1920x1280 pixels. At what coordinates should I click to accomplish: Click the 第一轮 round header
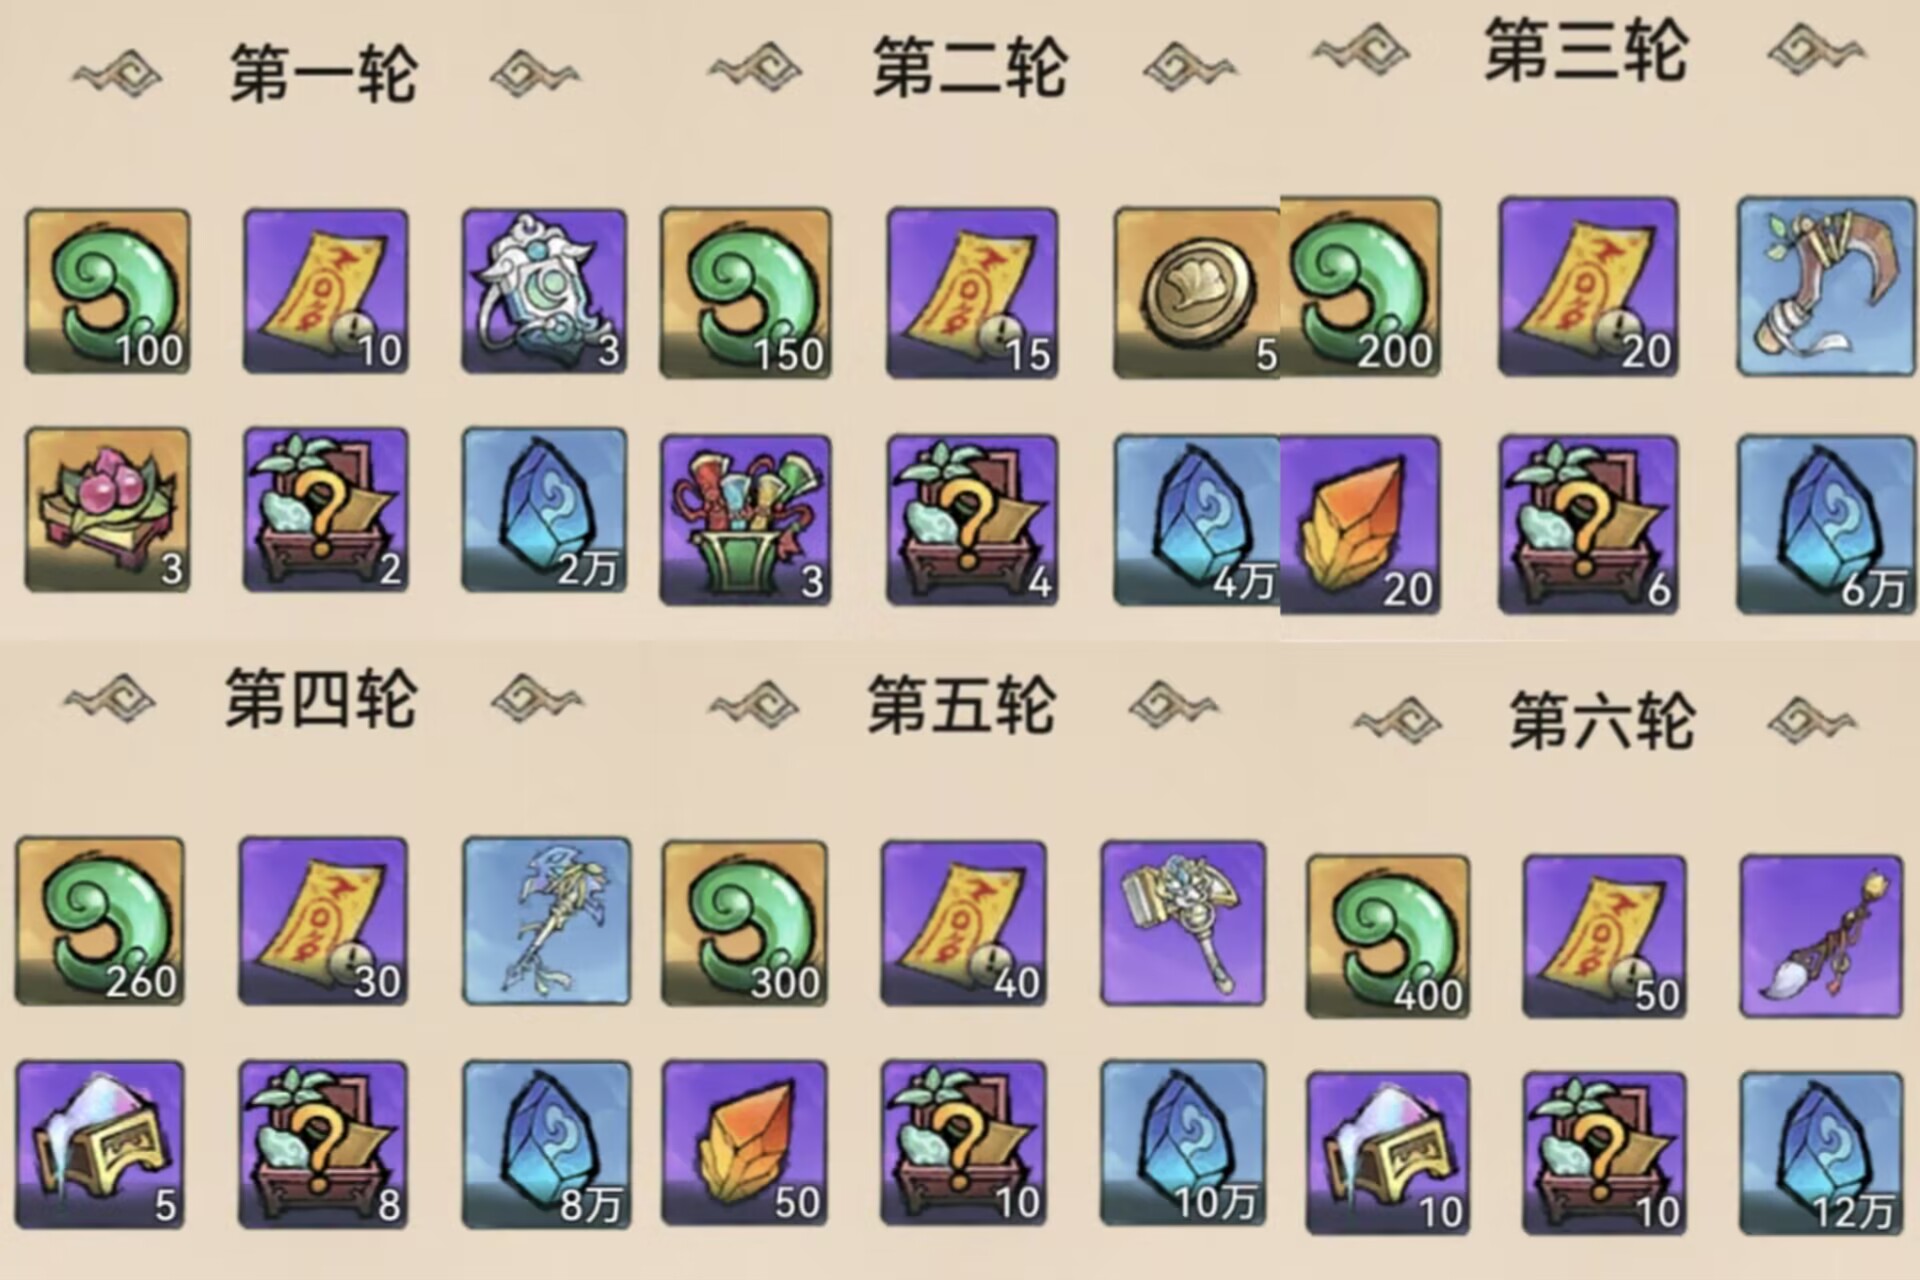tap(323, 74)
